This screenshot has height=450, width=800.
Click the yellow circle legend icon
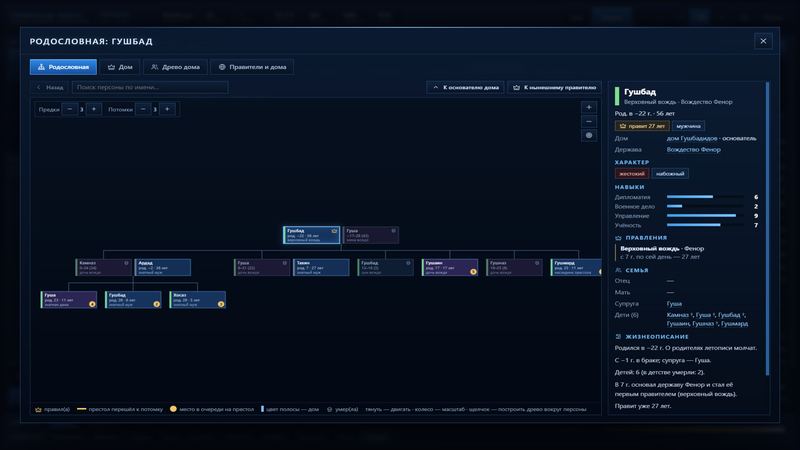click(x=173, y=409)
